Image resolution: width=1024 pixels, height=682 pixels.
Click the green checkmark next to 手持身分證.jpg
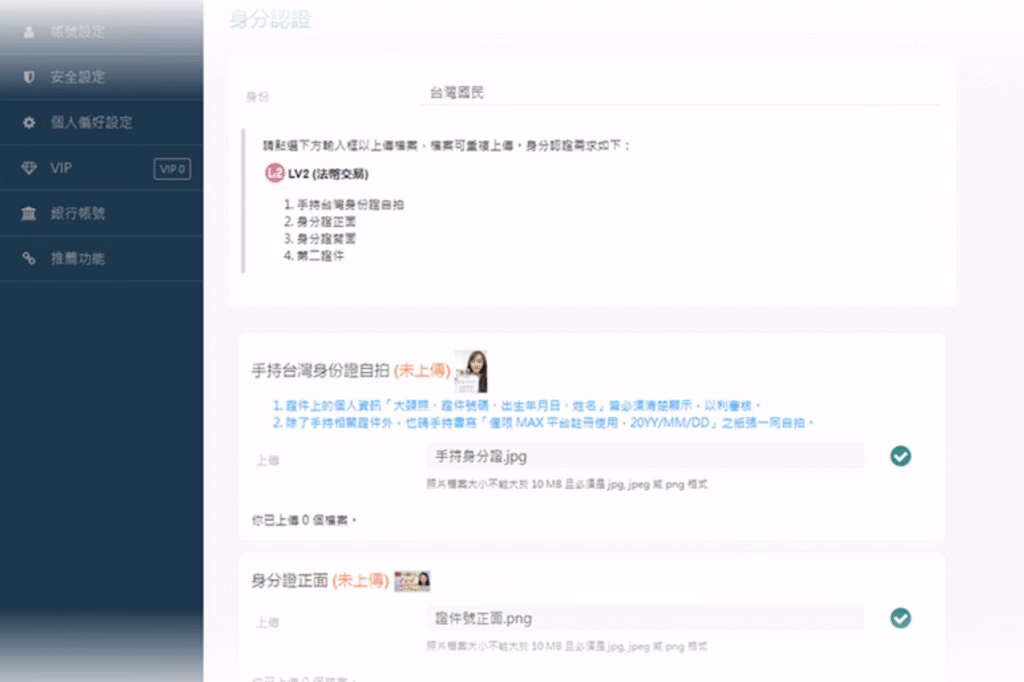[x=901, y=456]
